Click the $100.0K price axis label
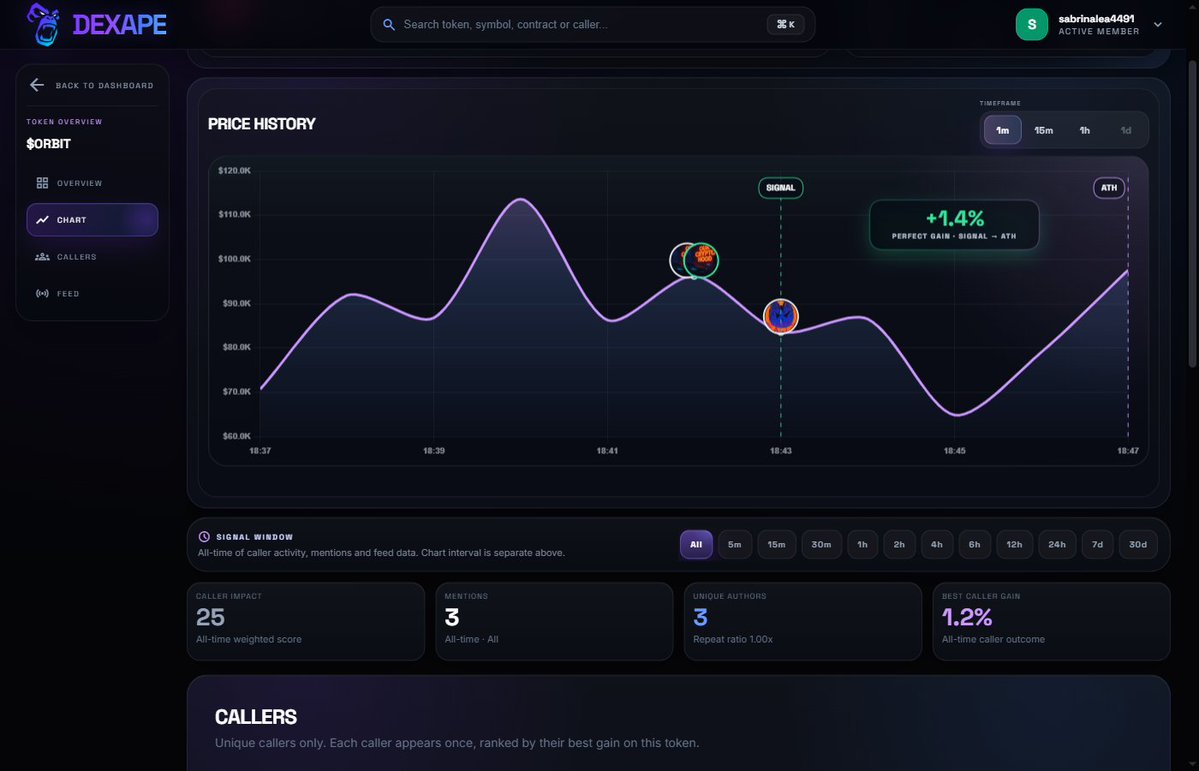1199x771 pixels. [x=234, y=259]
